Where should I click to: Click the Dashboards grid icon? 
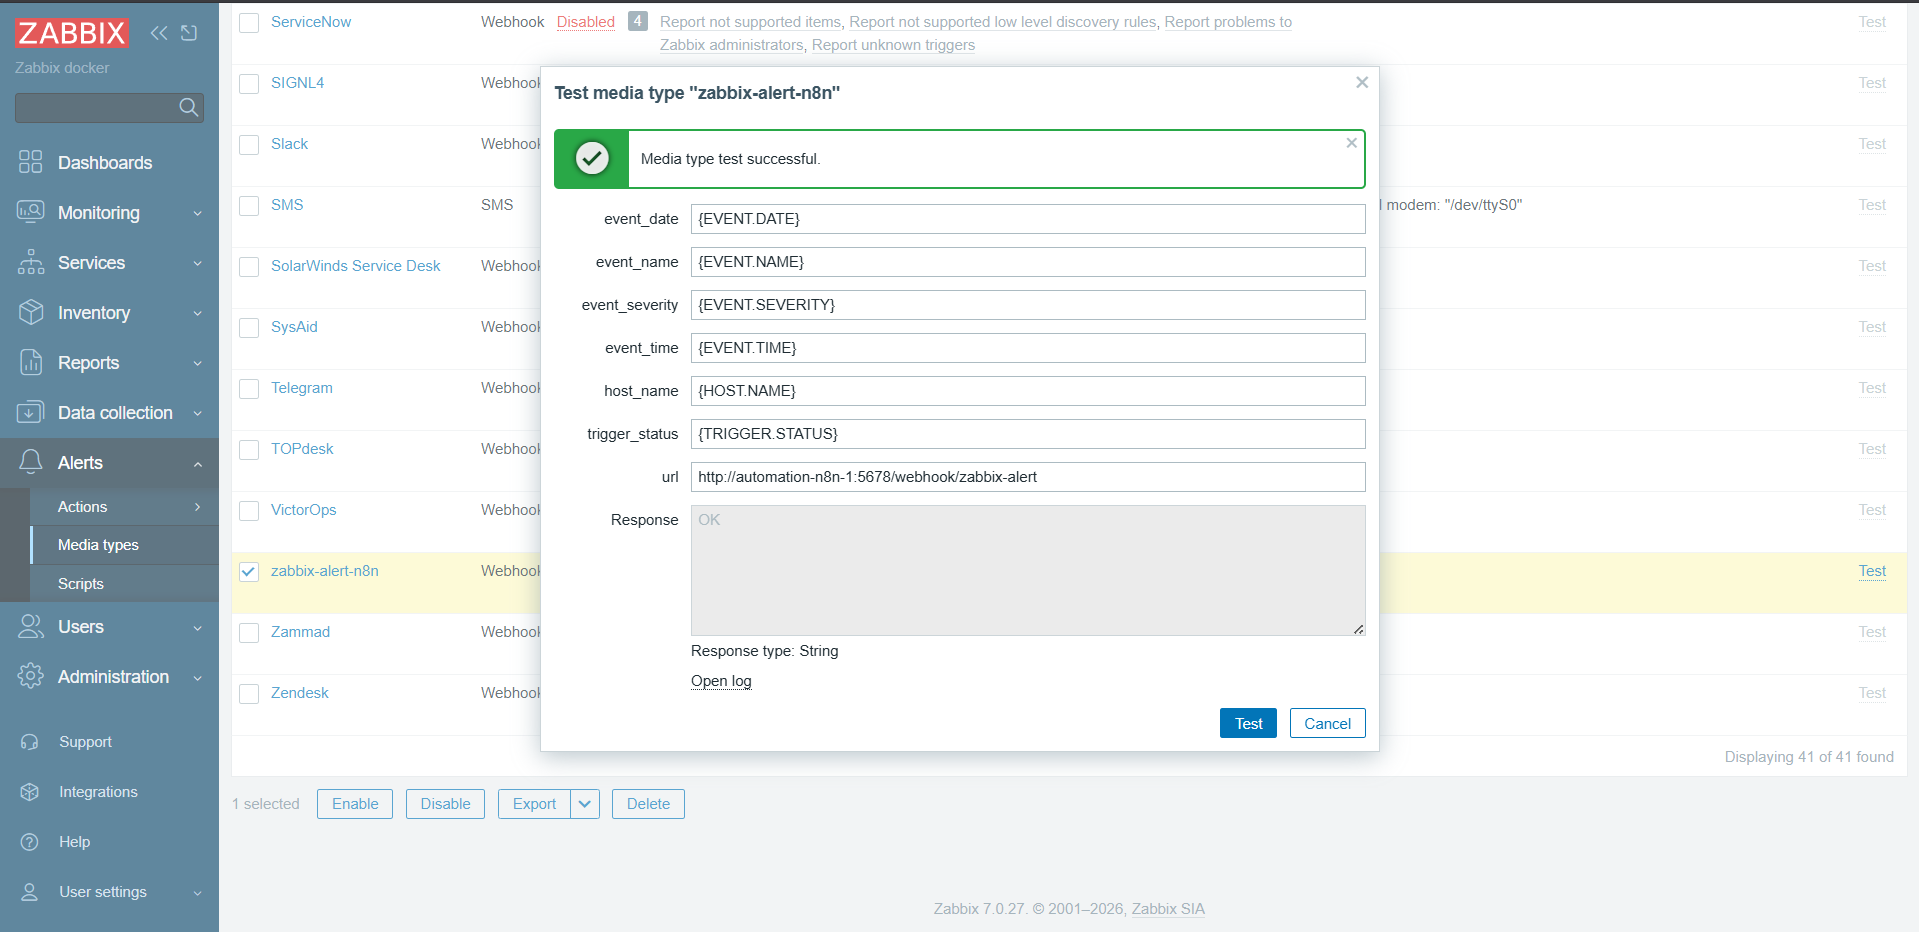click(31, 162)
